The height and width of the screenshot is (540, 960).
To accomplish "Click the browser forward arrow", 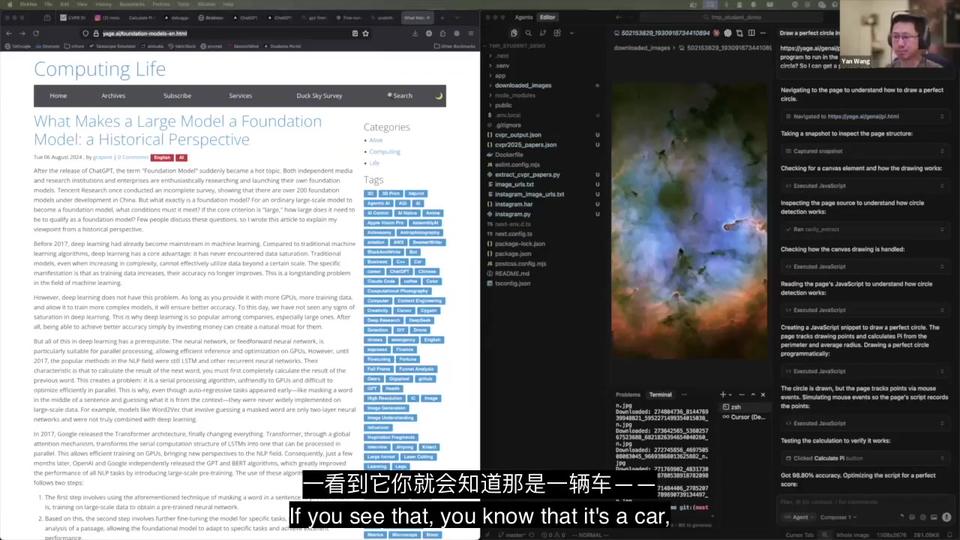I will [x=22, y=33].
